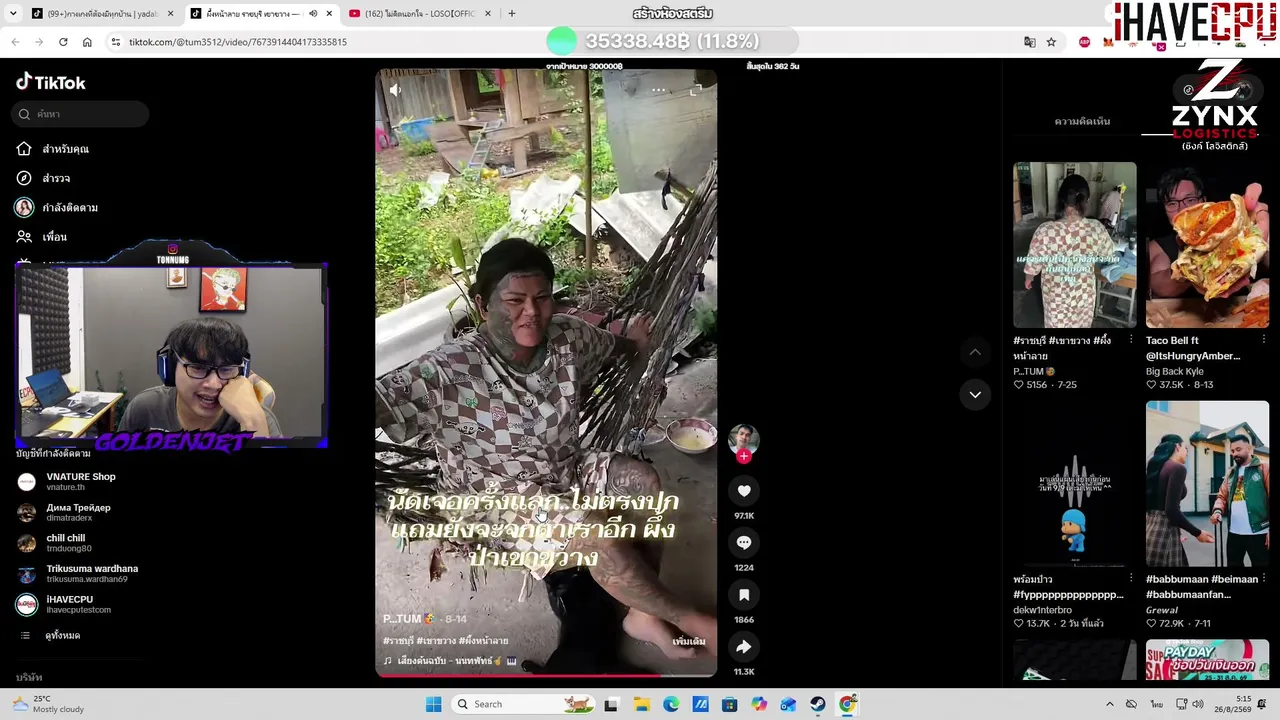Expand followed accounts with ดูทั้งหมด
Screen dimensions: 1280x720
click(x=50, y=636)
